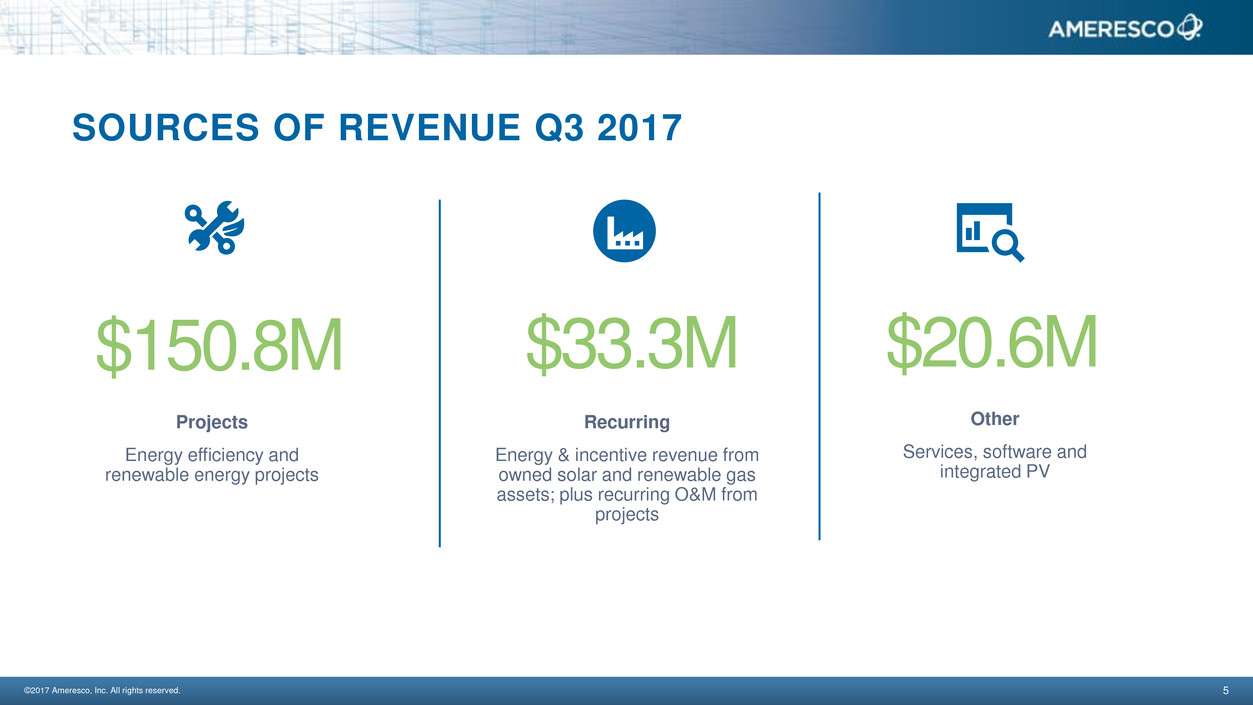Click the wrench and leaf Projects icon
Screen dimensions: 1253x705
214,228
